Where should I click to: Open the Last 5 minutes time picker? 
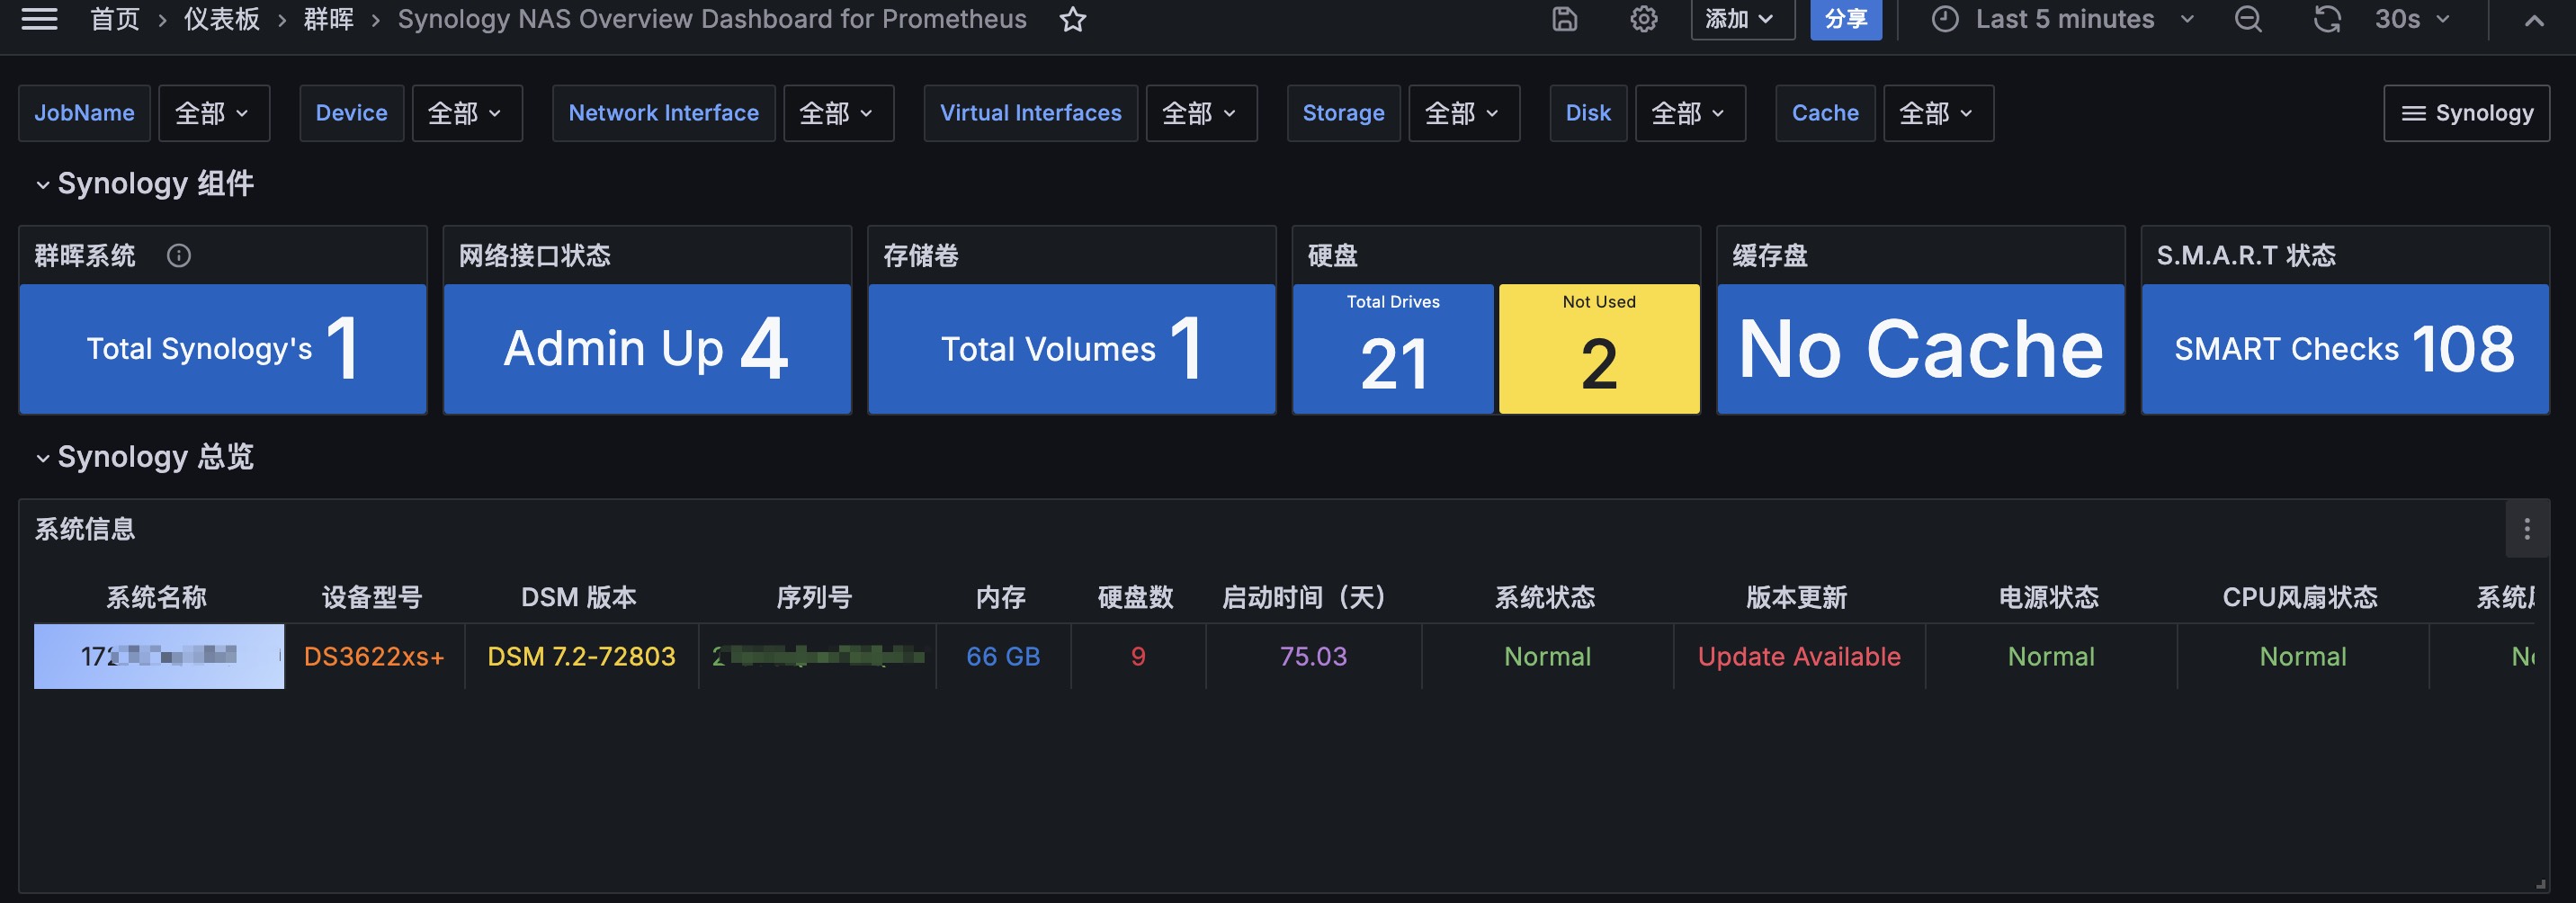click(2062, 19)
